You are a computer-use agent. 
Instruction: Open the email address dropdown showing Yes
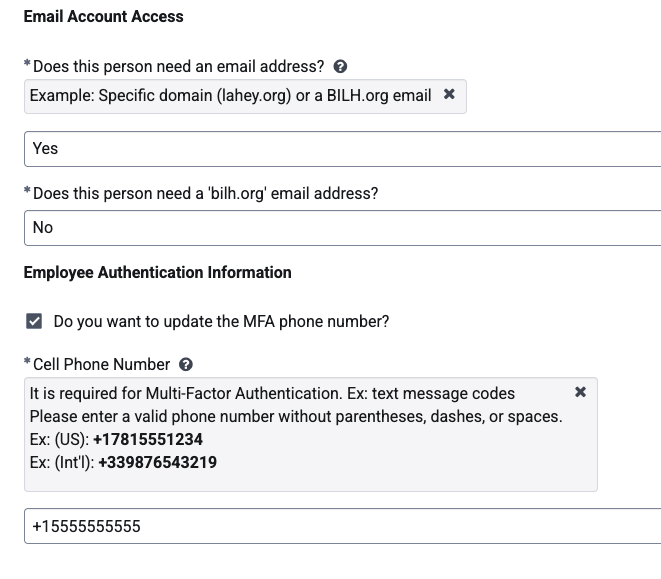[x=342, y=149]
